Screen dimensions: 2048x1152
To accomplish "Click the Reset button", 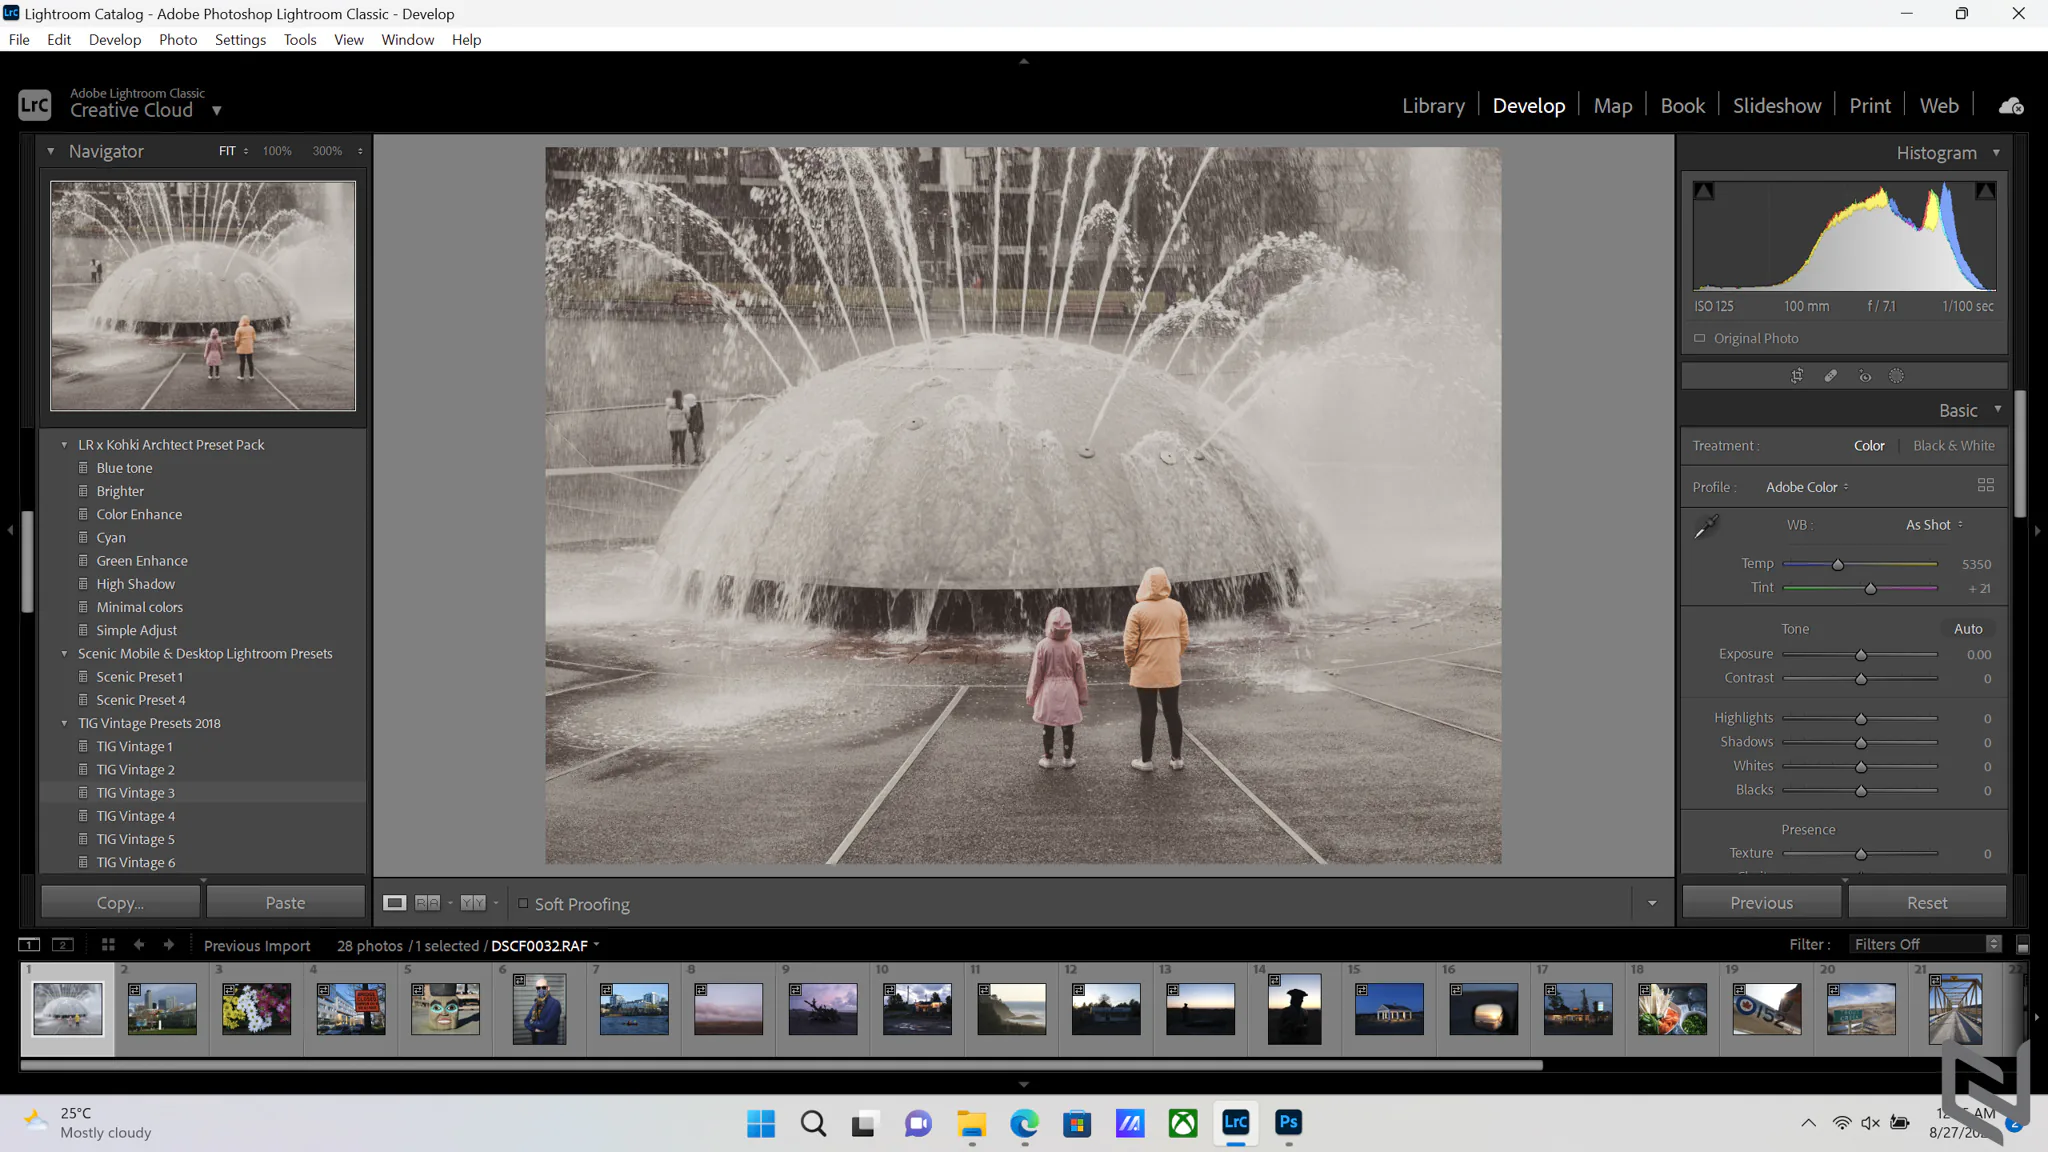I will point(1926,902).
